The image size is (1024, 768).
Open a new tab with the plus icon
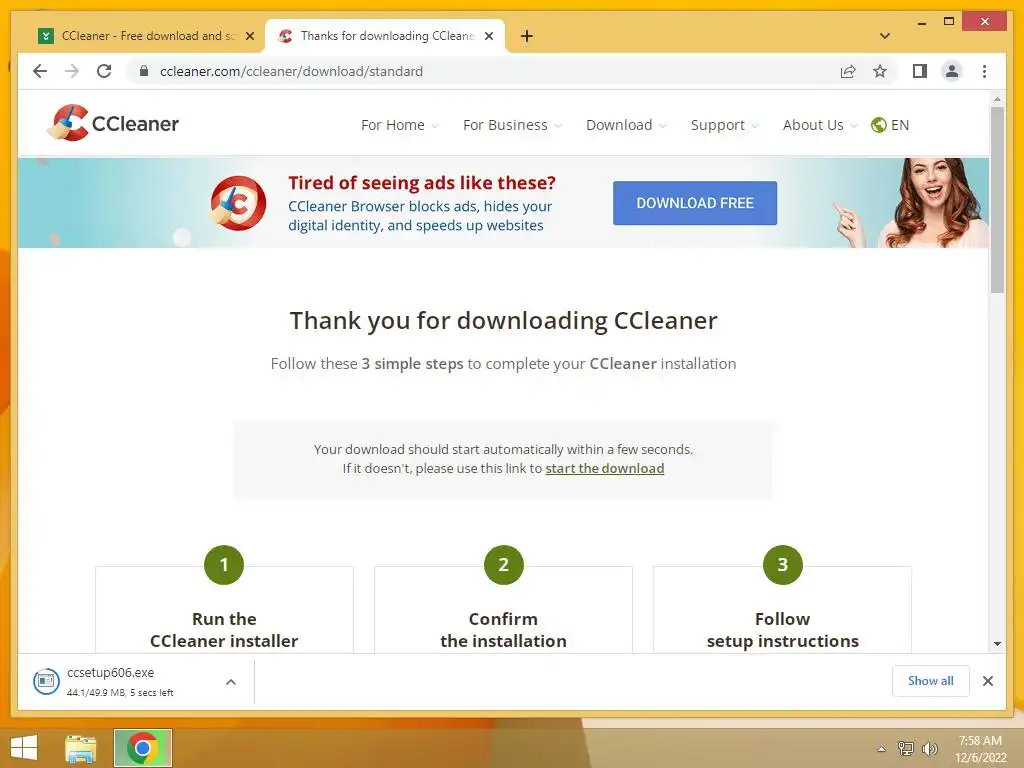click(527, 36)
